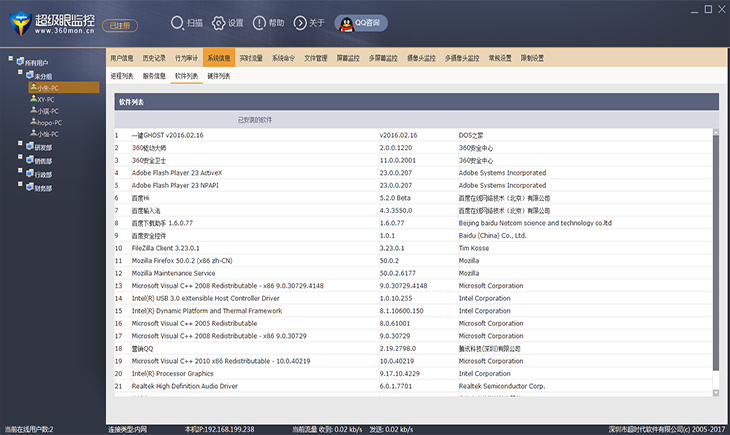Click the 已注册 registered button
The height and width of the screenshot is (435, 730).
(x=116, y=24)
